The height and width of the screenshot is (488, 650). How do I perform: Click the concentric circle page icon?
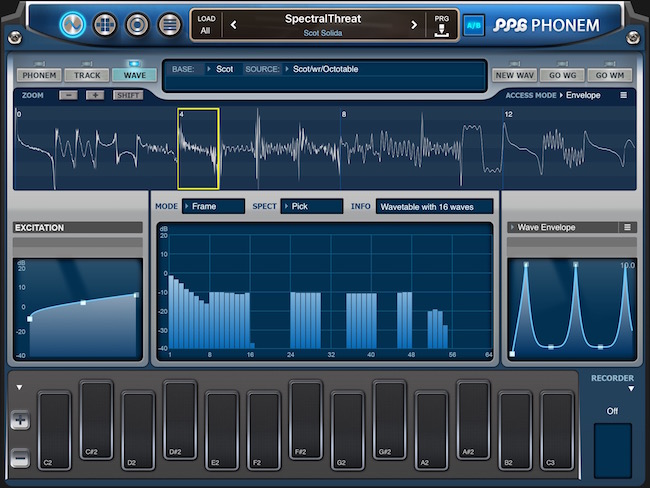137,24
